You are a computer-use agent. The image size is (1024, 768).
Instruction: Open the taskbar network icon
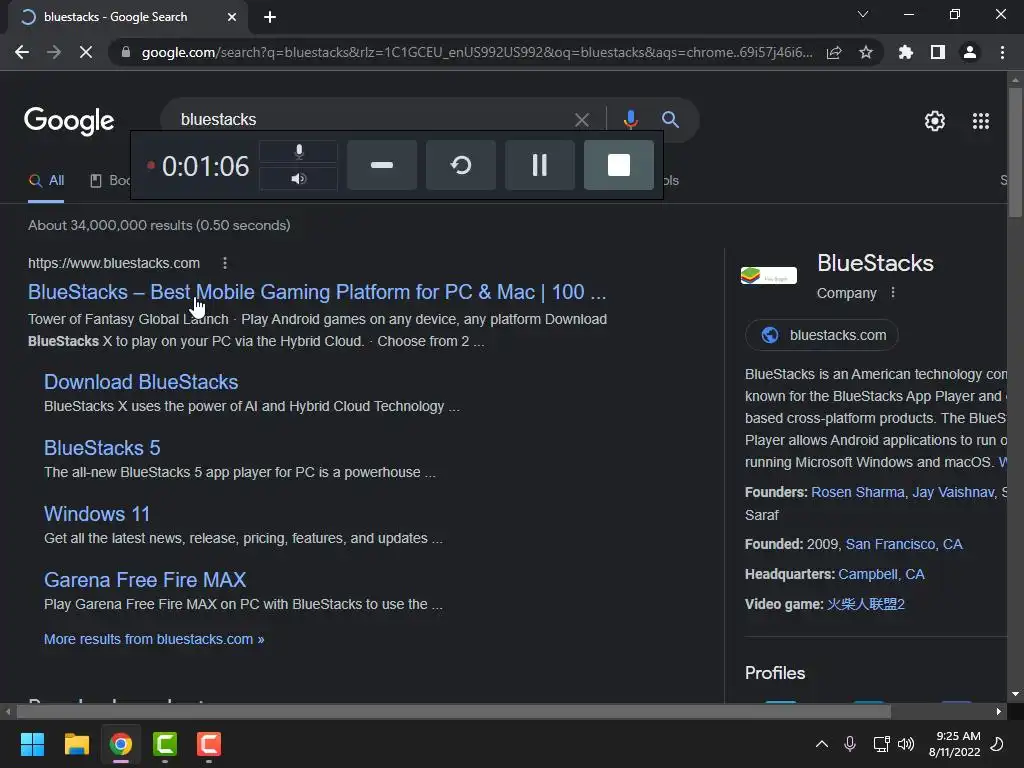click(881, 744)
